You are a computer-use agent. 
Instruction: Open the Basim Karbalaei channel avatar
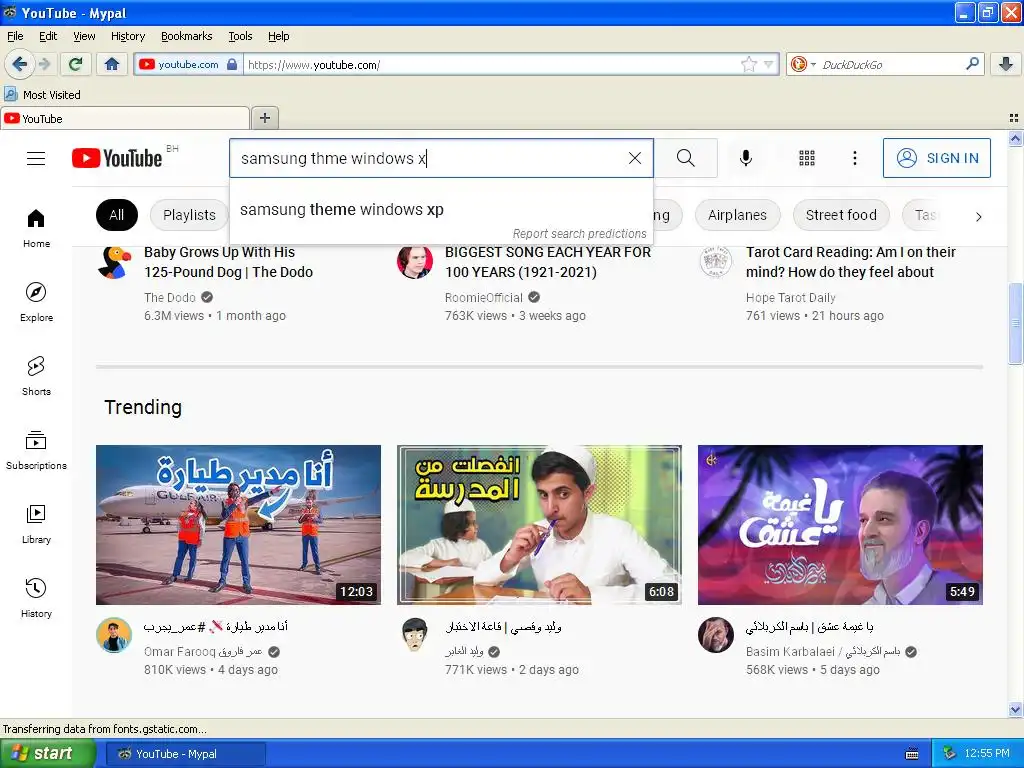pos(716,635)
